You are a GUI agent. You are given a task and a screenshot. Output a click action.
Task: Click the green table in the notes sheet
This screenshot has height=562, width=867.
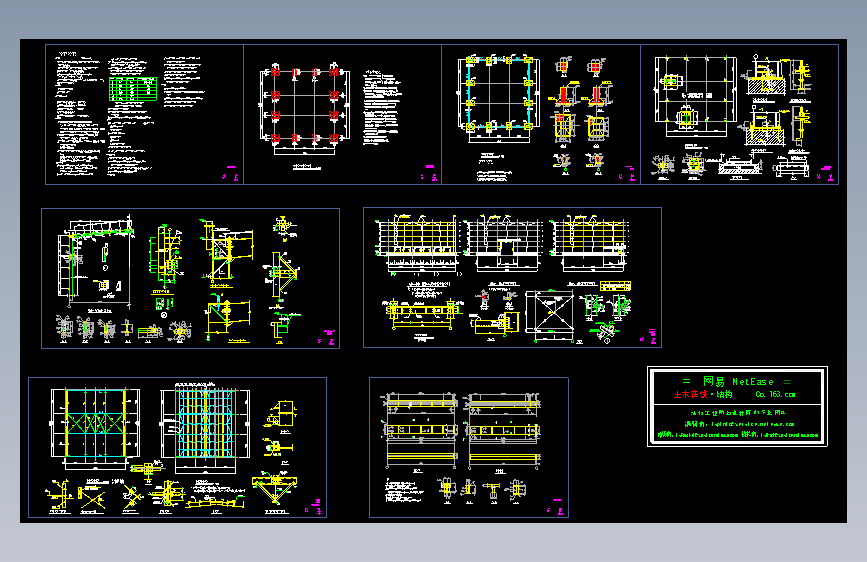click(x=133, y=89)
